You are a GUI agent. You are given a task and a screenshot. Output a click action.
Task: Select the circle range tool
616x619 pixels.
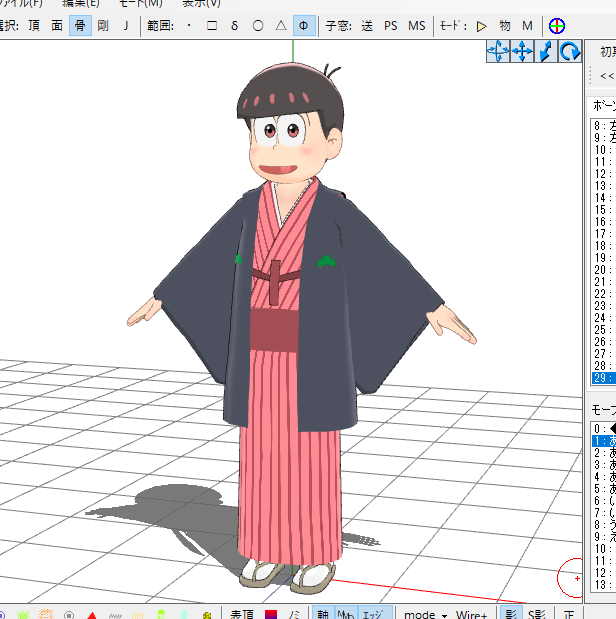258,26
